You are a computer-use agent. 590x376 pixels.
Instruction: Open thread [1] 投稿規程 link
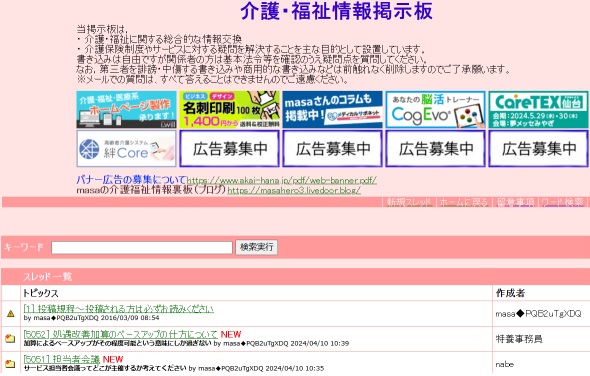pos(119,309)
